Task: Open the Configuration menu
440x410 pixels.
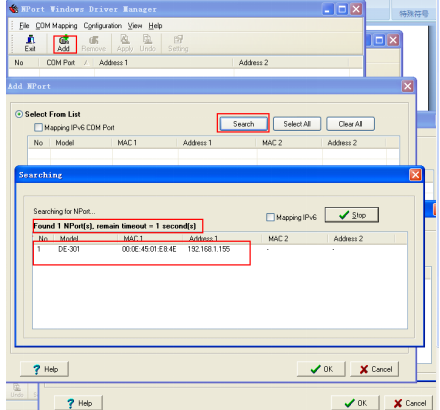Action: [102, 26]
